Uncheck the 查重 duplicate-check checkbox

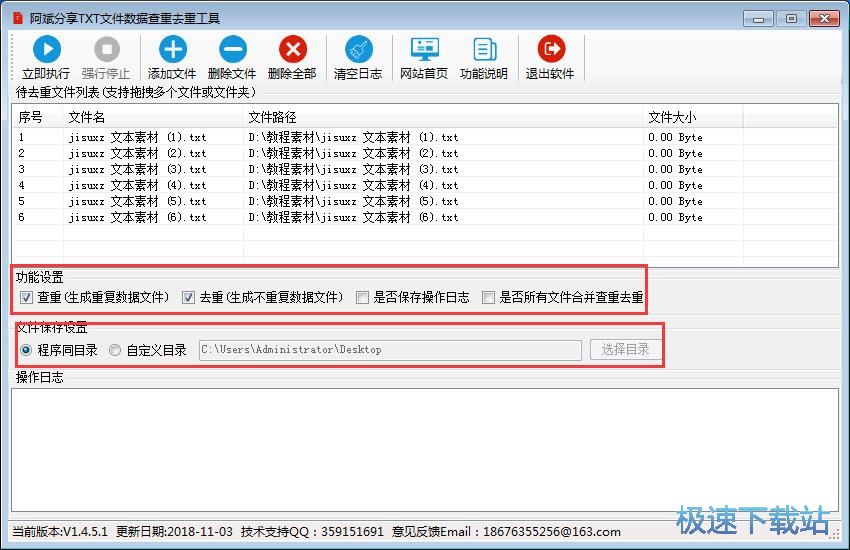26,297
